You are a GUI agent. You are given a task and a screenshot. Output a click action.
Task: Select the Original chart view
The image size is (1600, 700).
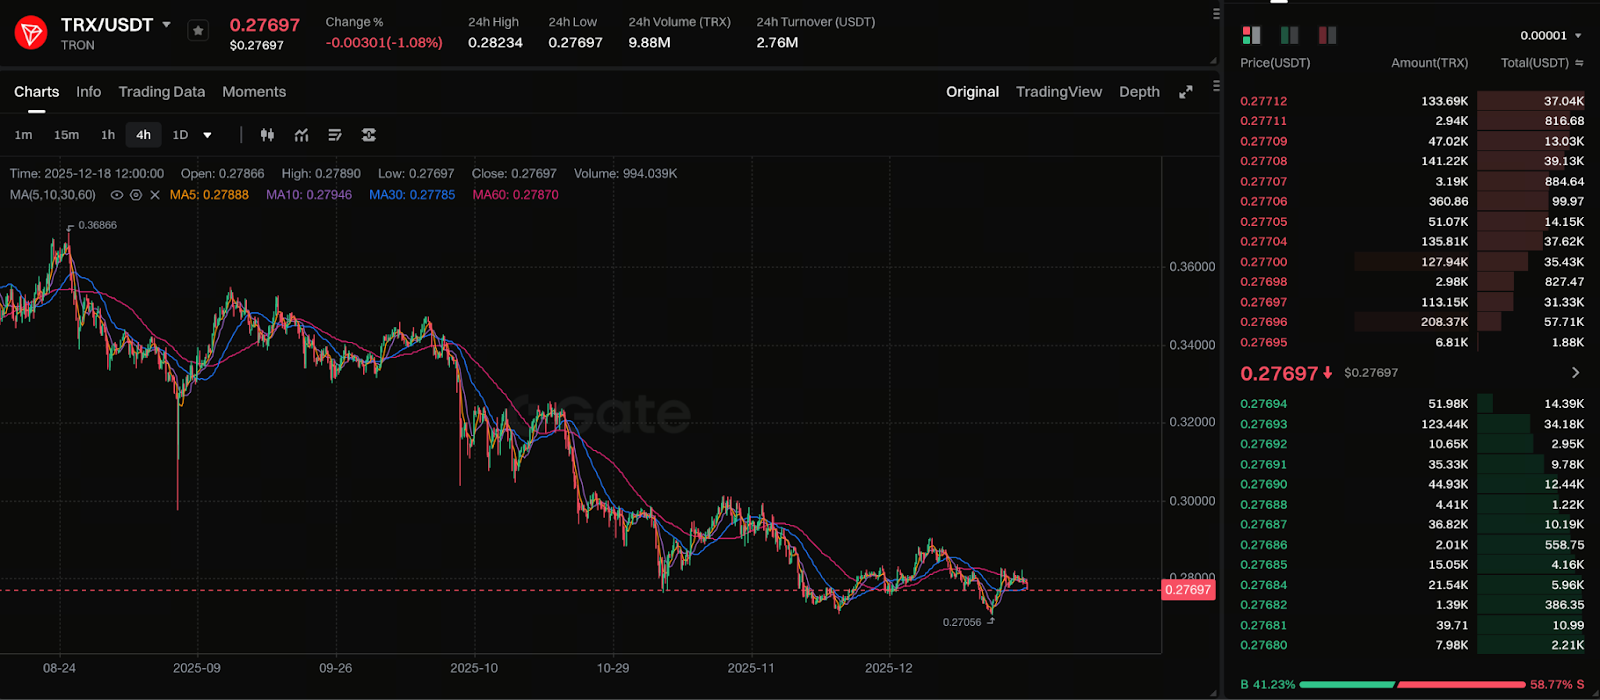(x=973, y=92)
